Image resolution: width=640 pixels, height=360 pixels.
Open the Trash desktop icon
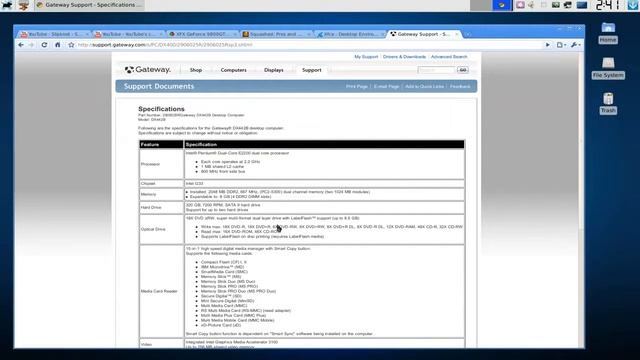point(608,104)
